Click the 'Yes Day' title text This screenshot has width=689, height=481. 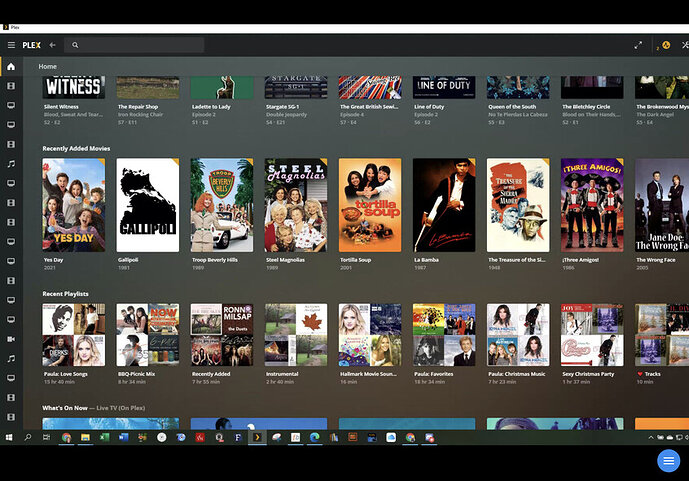(54, 260)
